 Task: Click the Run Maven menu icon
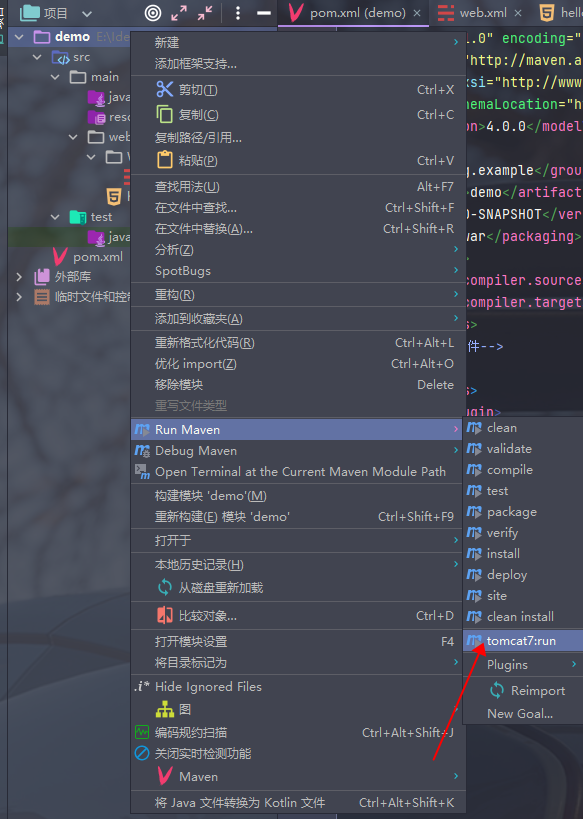[142, 430]
